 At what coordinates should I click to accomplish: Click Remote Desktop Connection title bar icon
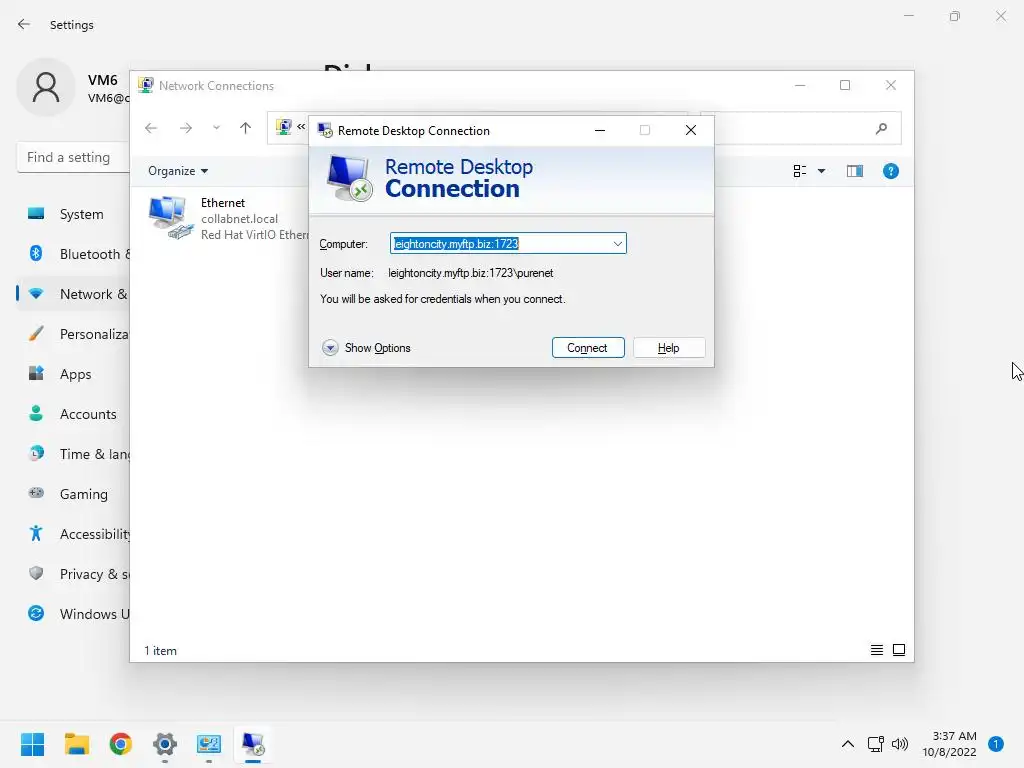pos(325,131)
